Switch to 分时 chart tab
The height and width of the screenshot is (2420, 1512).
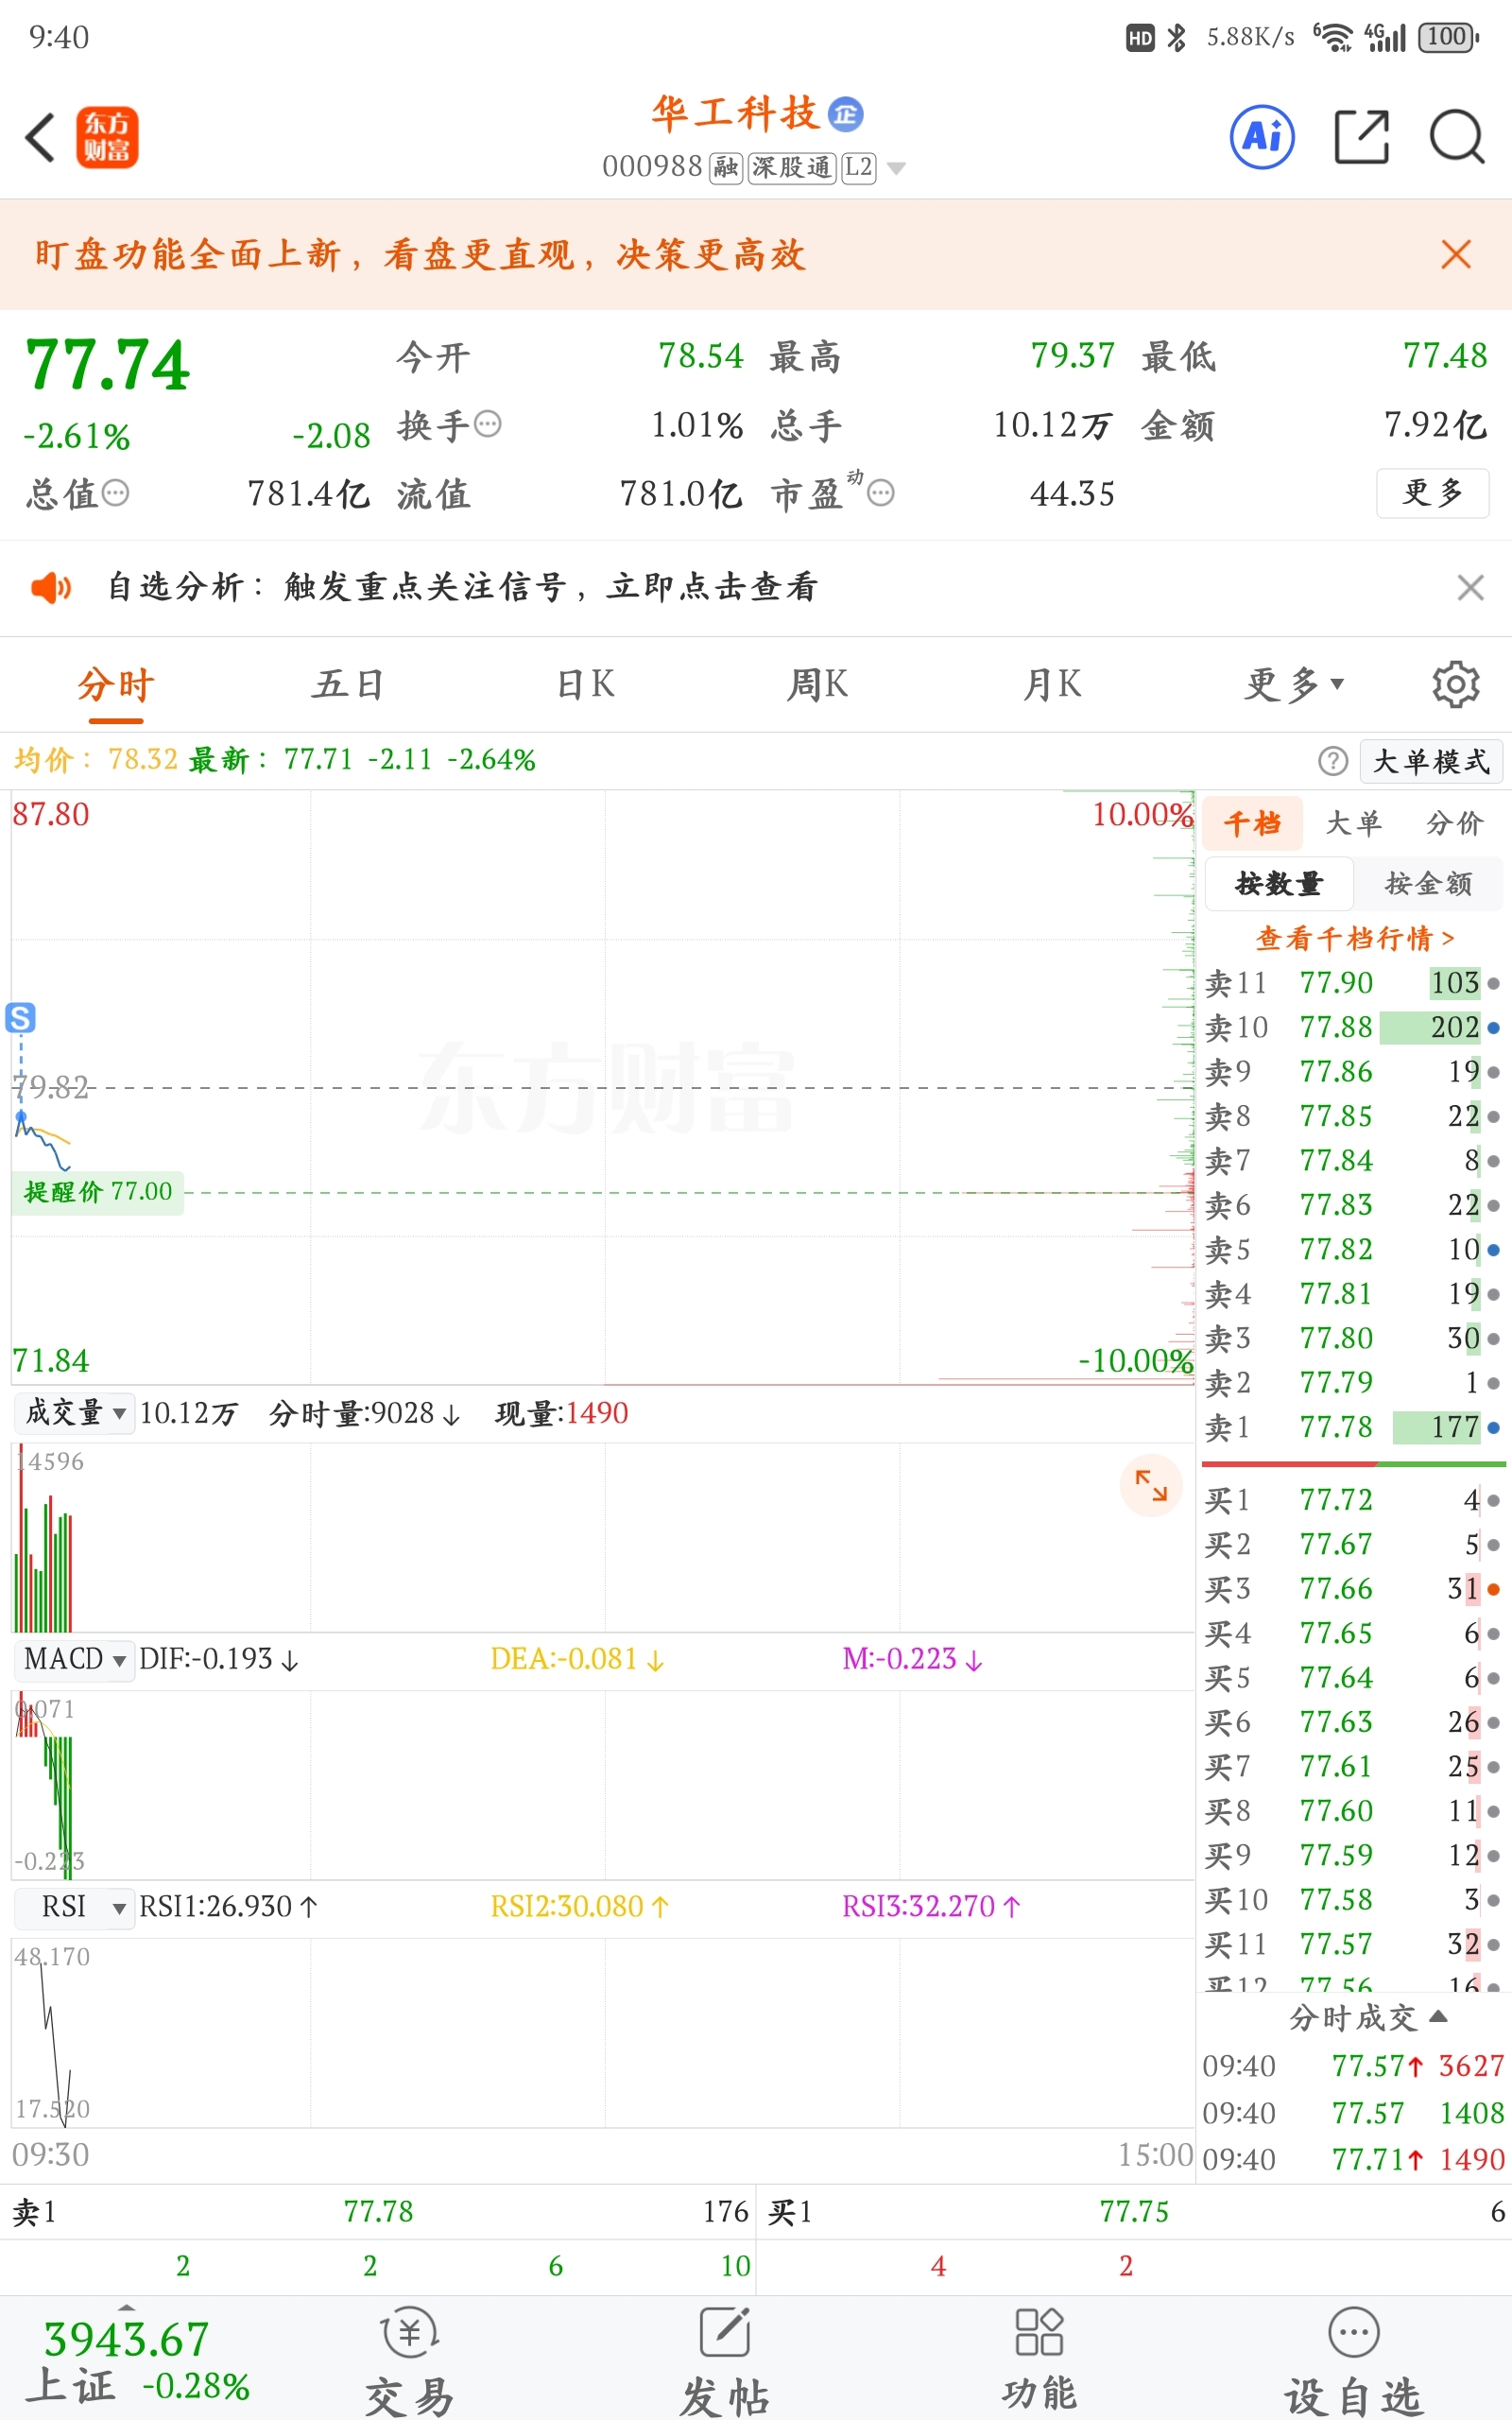[116, 685]
